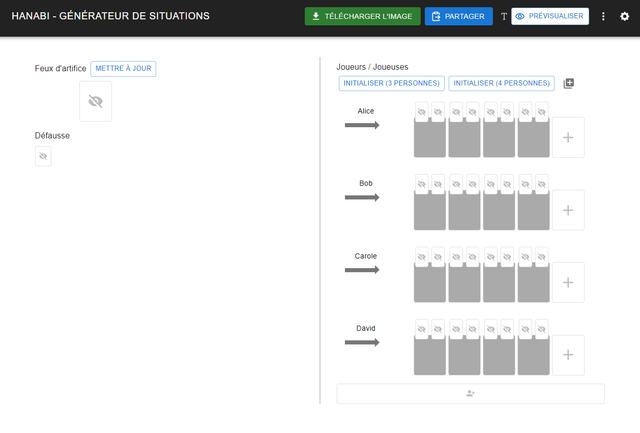Click the Défausse label

(x=52, y=135)
